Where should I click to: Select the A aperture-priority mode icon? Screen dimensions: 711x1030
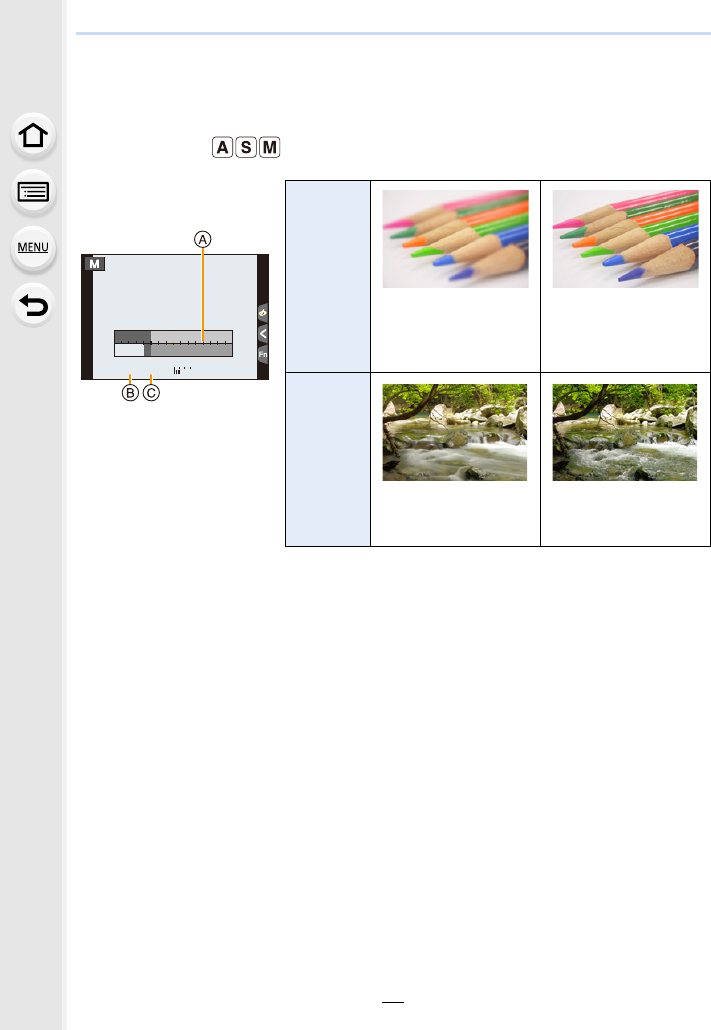point(223,147)
